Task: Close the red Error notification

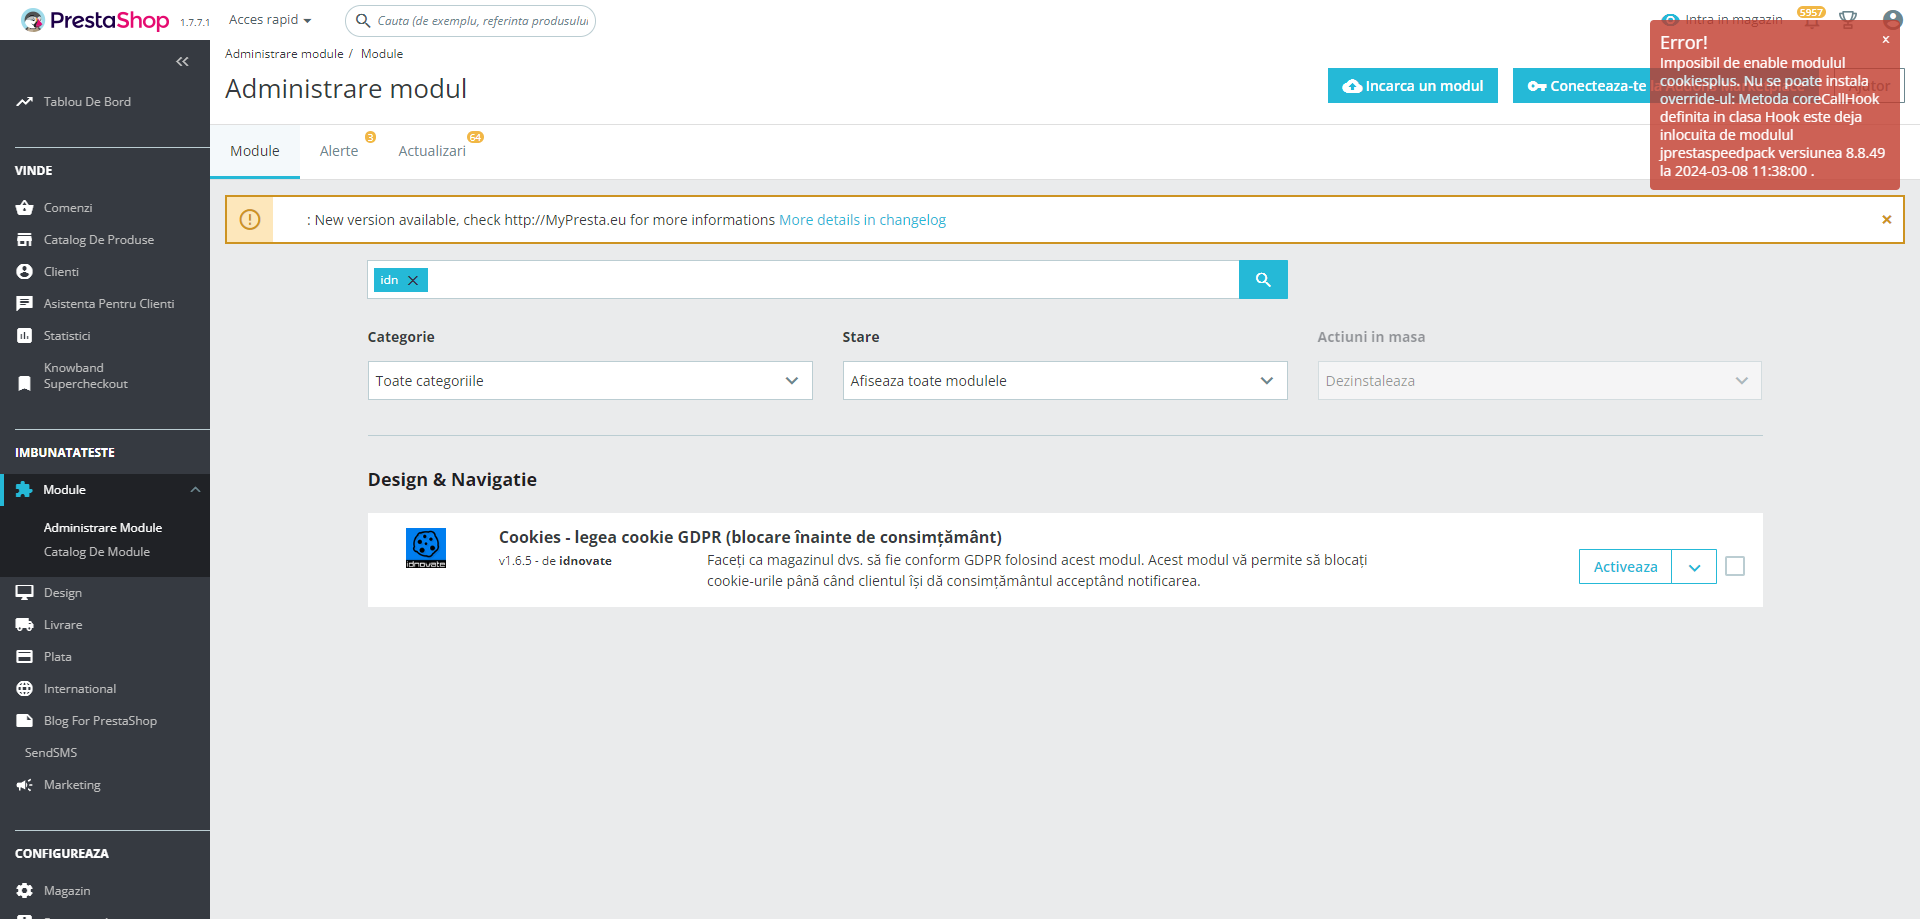Action: click(1886, 40)
